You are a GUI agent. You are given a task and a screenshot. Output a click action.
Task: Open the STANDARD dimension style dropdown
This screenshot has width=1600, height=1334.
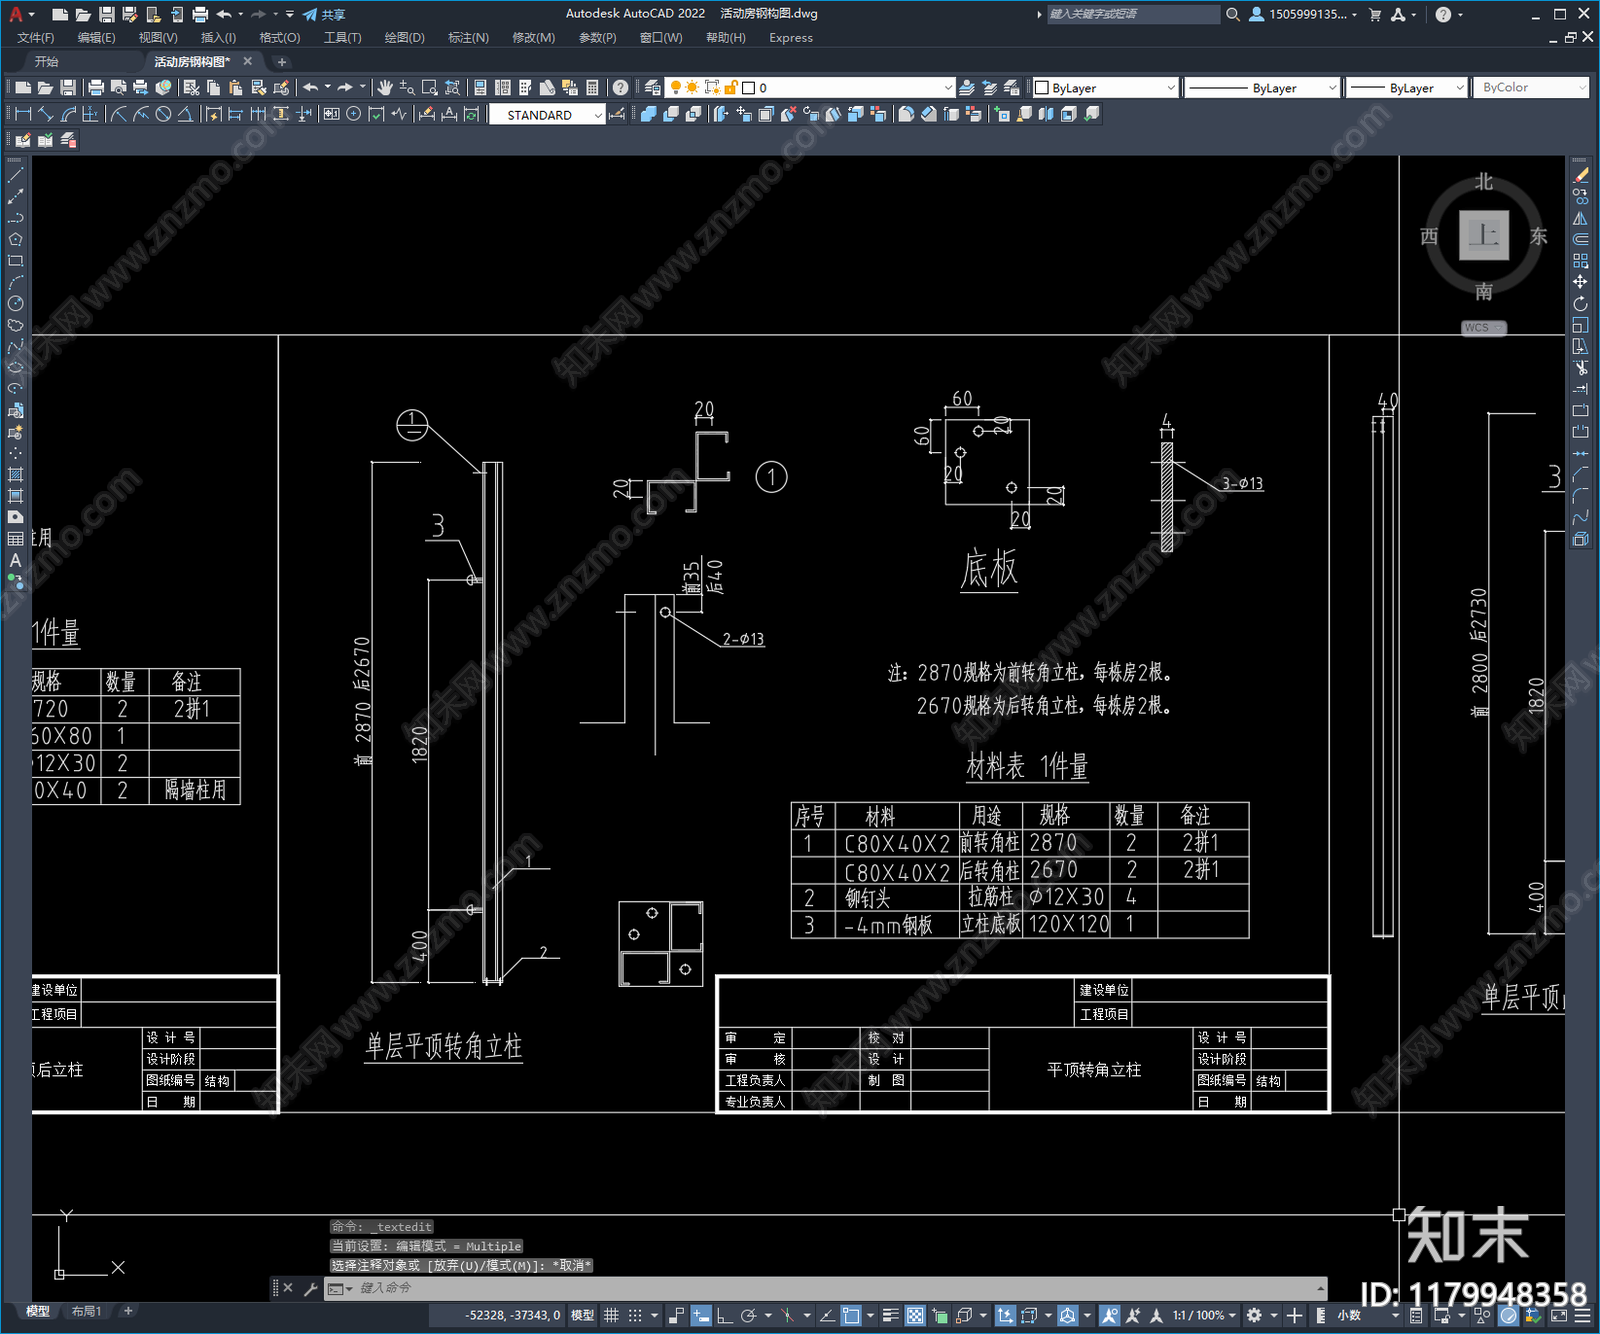548,115
